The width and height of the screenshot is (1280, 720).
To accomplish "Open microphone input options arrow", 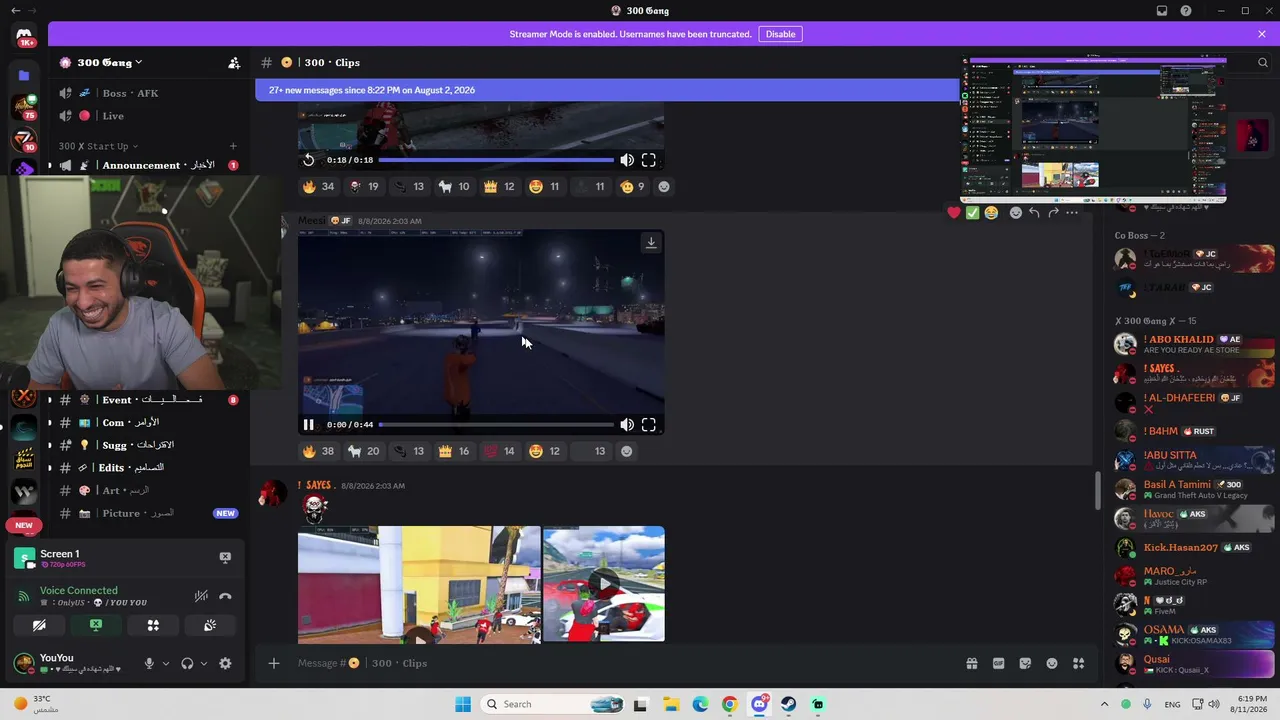I will (166, 663).
